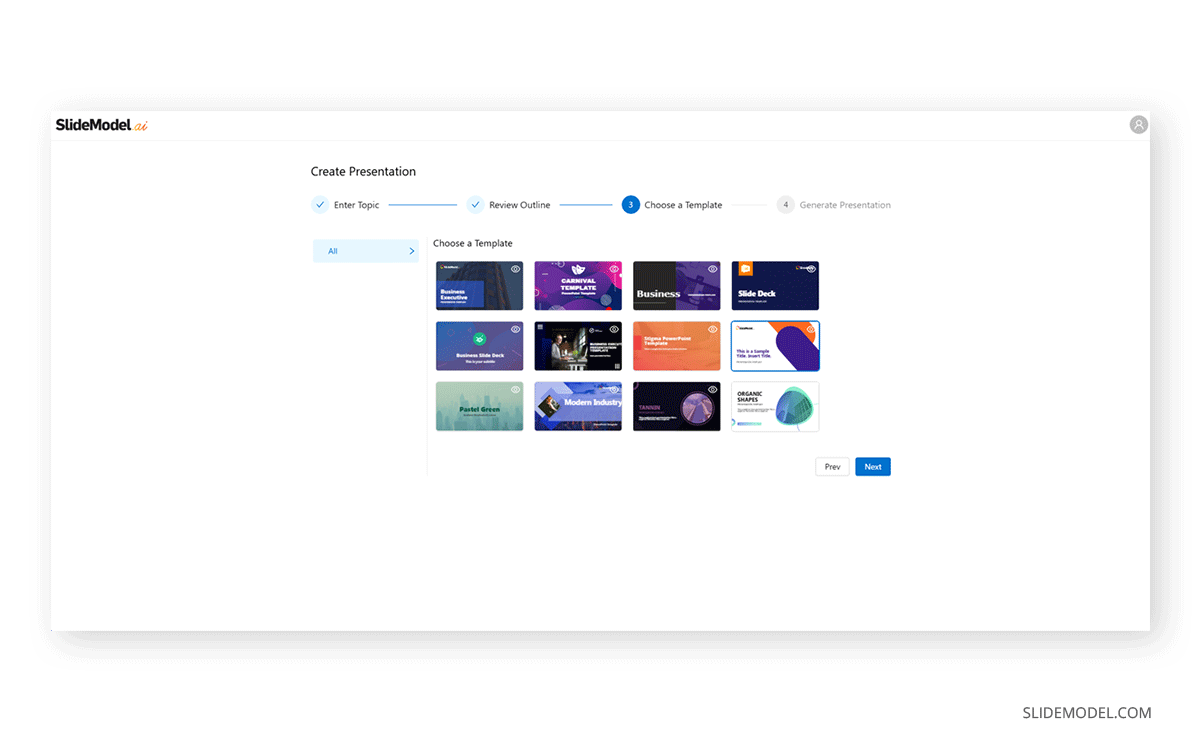Screen dimensions: 1200x743
Task: Click the Next button
Action: coord(873,467)
